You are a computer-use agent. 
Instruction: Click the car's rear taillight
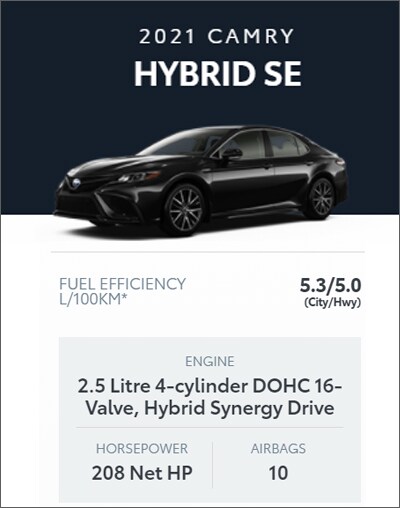[341, 162]
